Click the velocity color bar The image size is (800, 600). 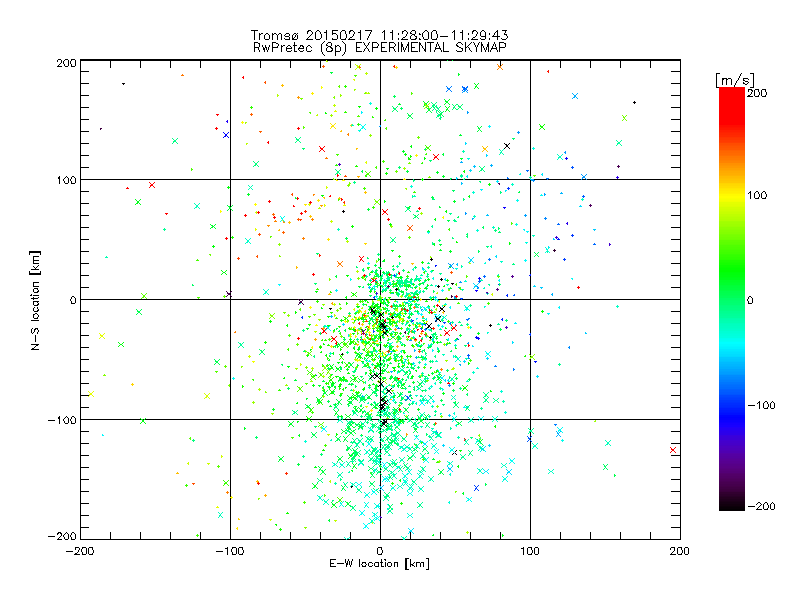tap(732, 299)
